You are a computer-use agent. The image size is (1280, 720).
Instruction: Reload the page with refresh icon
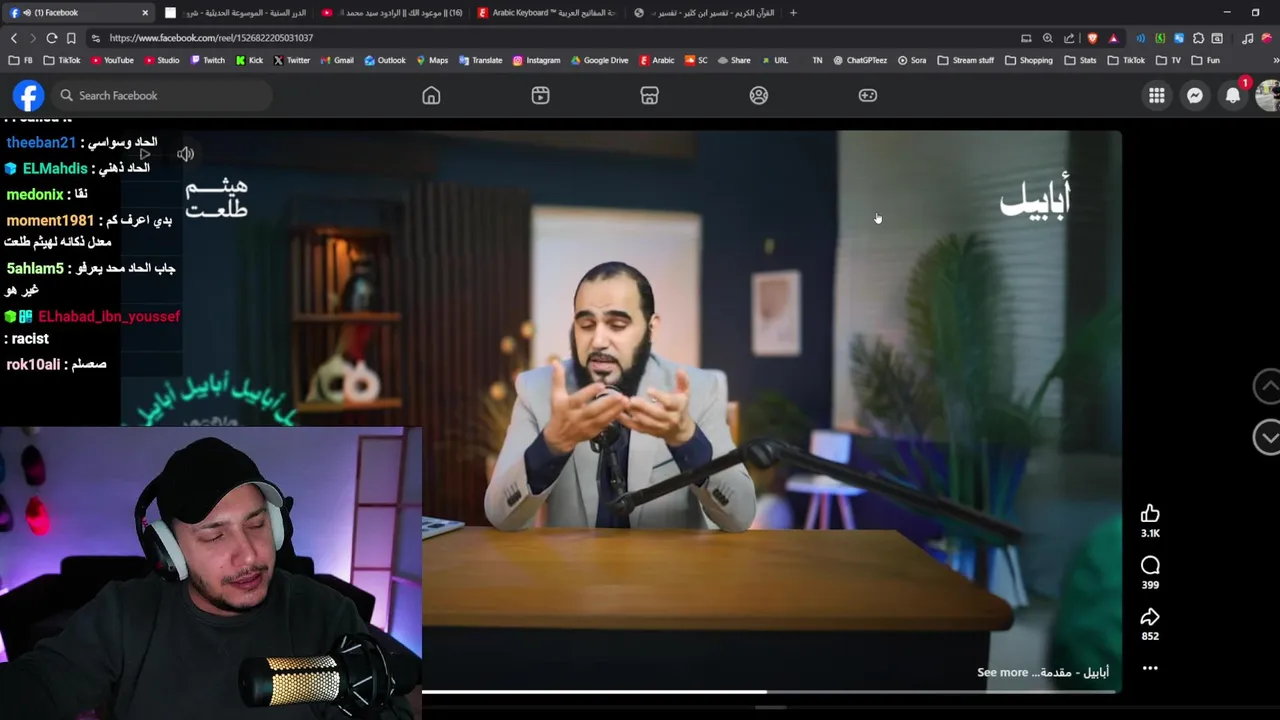(51, 38)
